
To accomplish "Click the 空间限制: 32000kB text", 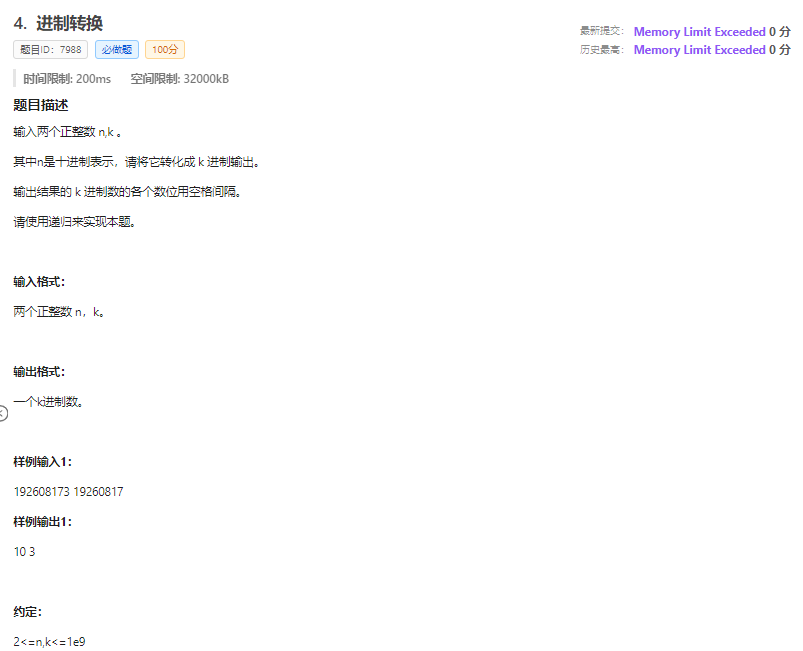I will coord(179,79).
